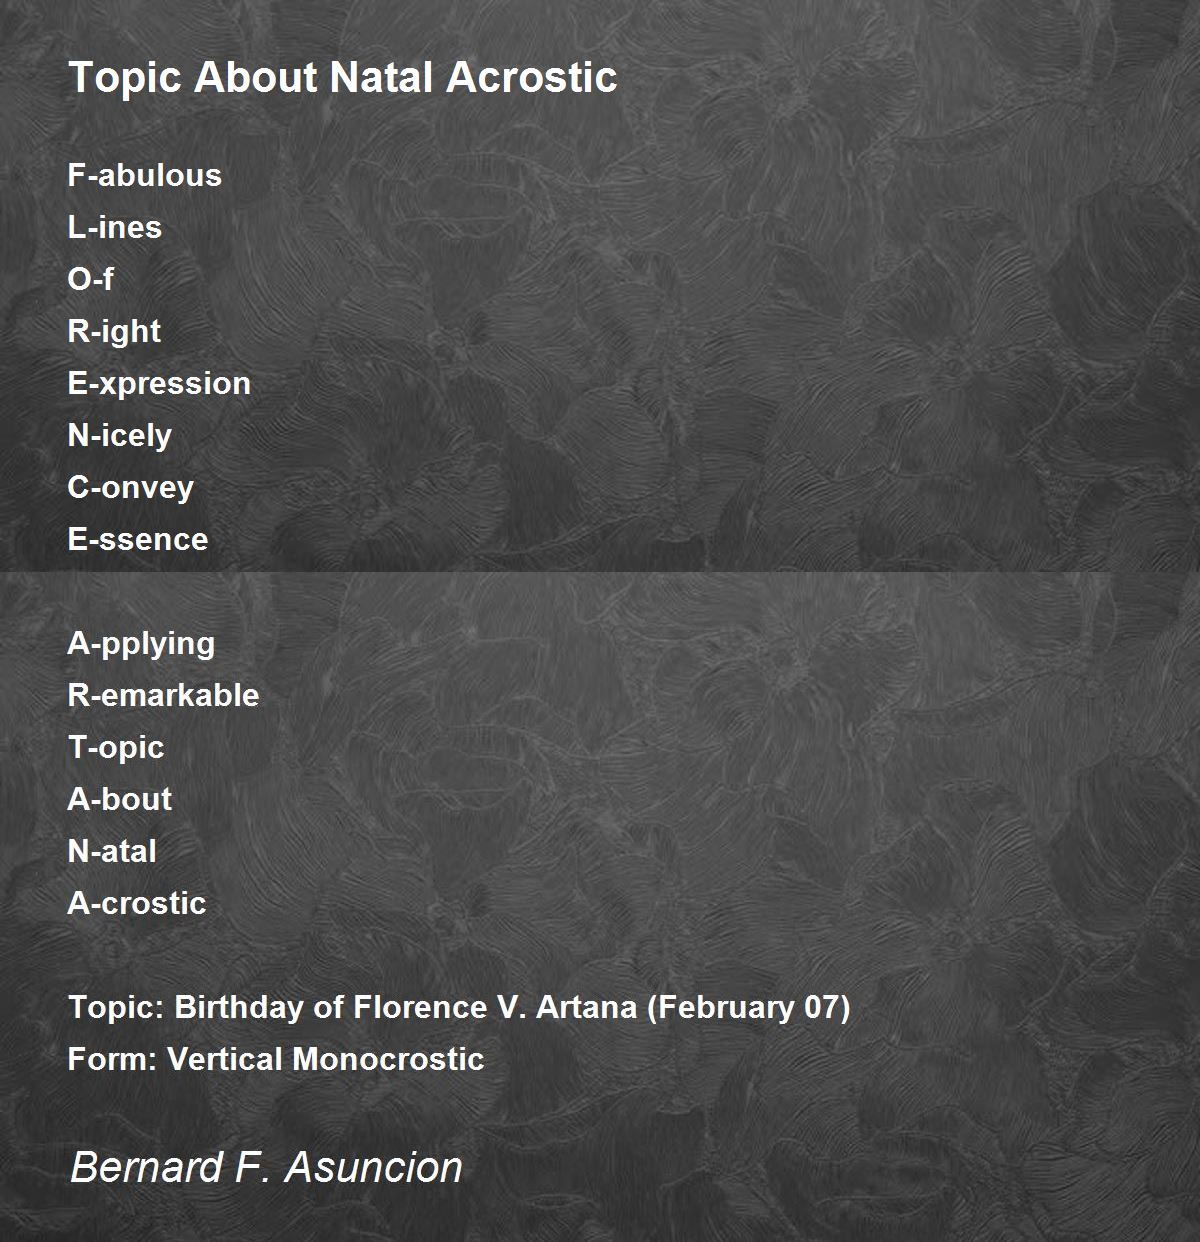Click the line 'E-ssence'
This screenshot has width=1200, height=1242.
click(138, 539)
